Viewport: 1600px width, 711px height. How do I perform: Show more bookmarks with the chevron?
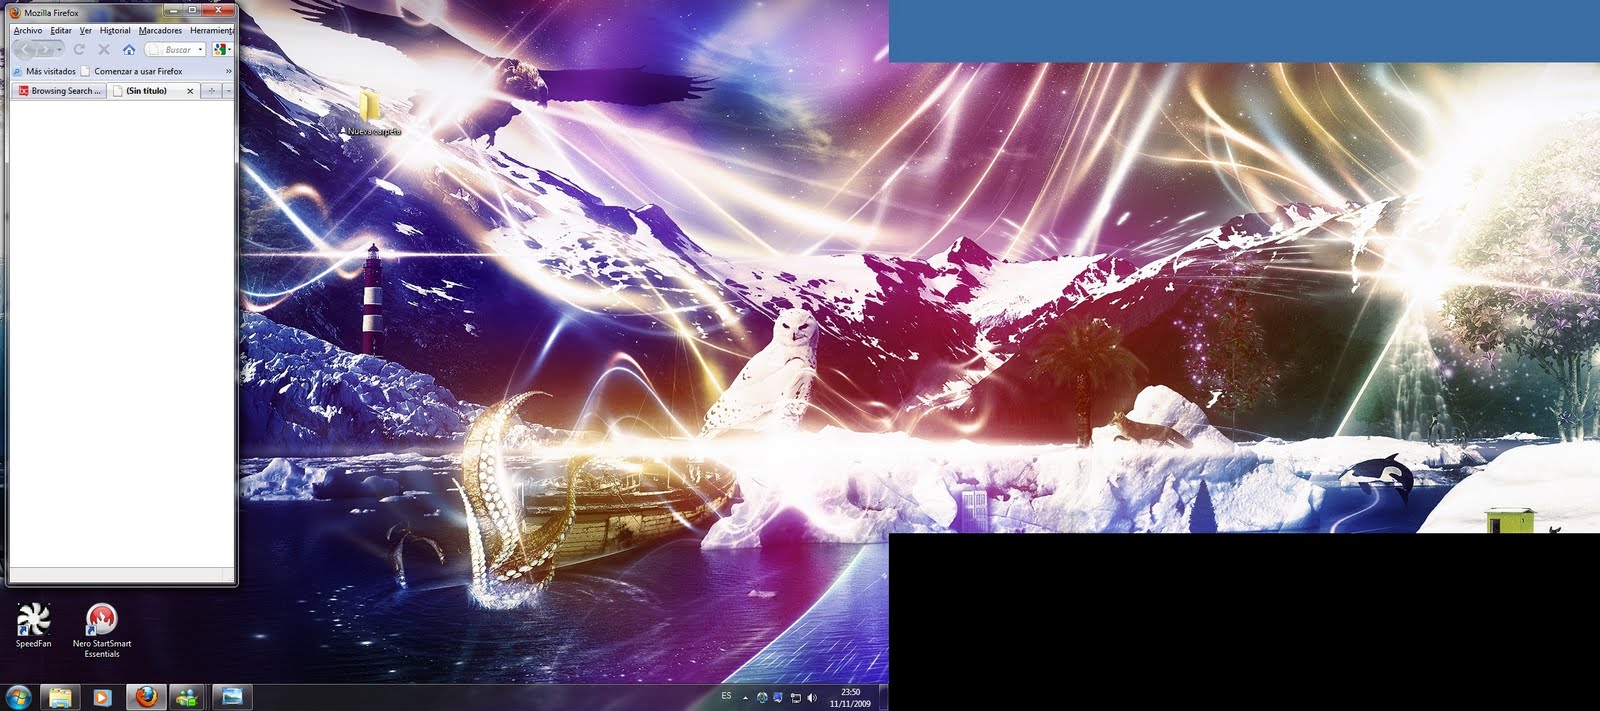228,71
